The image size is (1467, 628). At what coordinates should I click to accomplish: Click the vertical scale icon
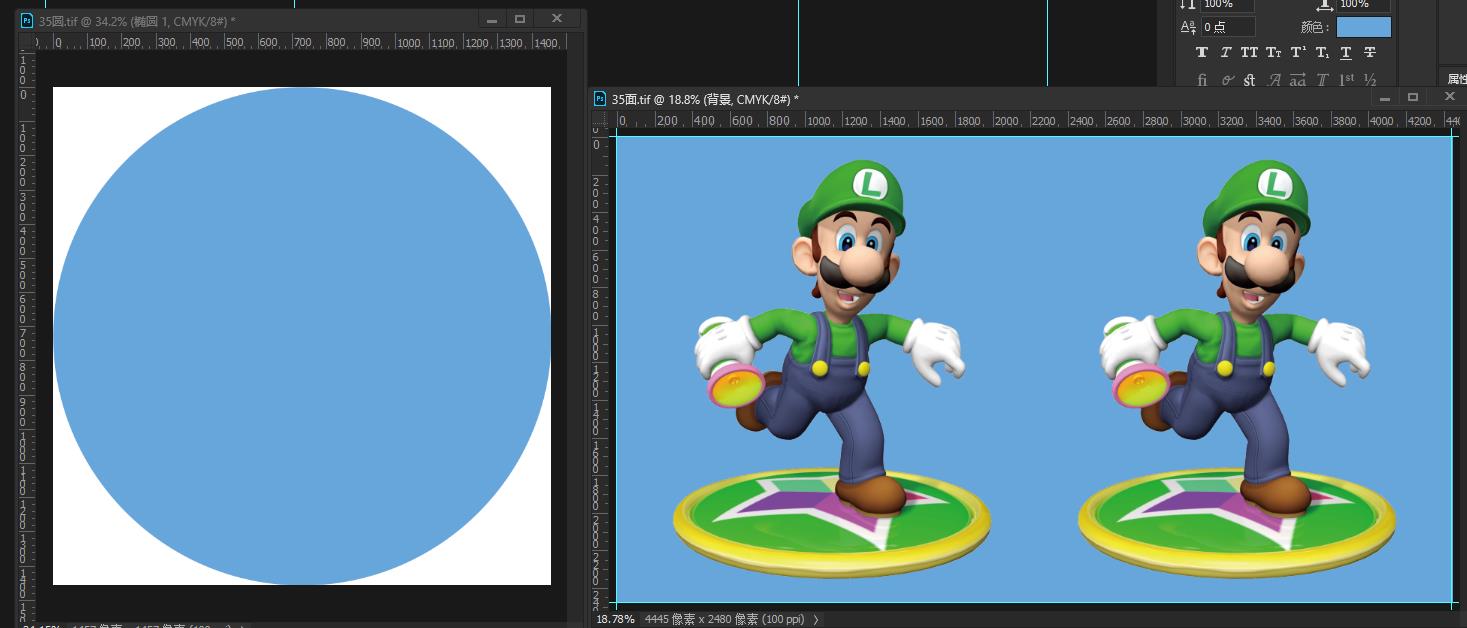pos(1188,4)
